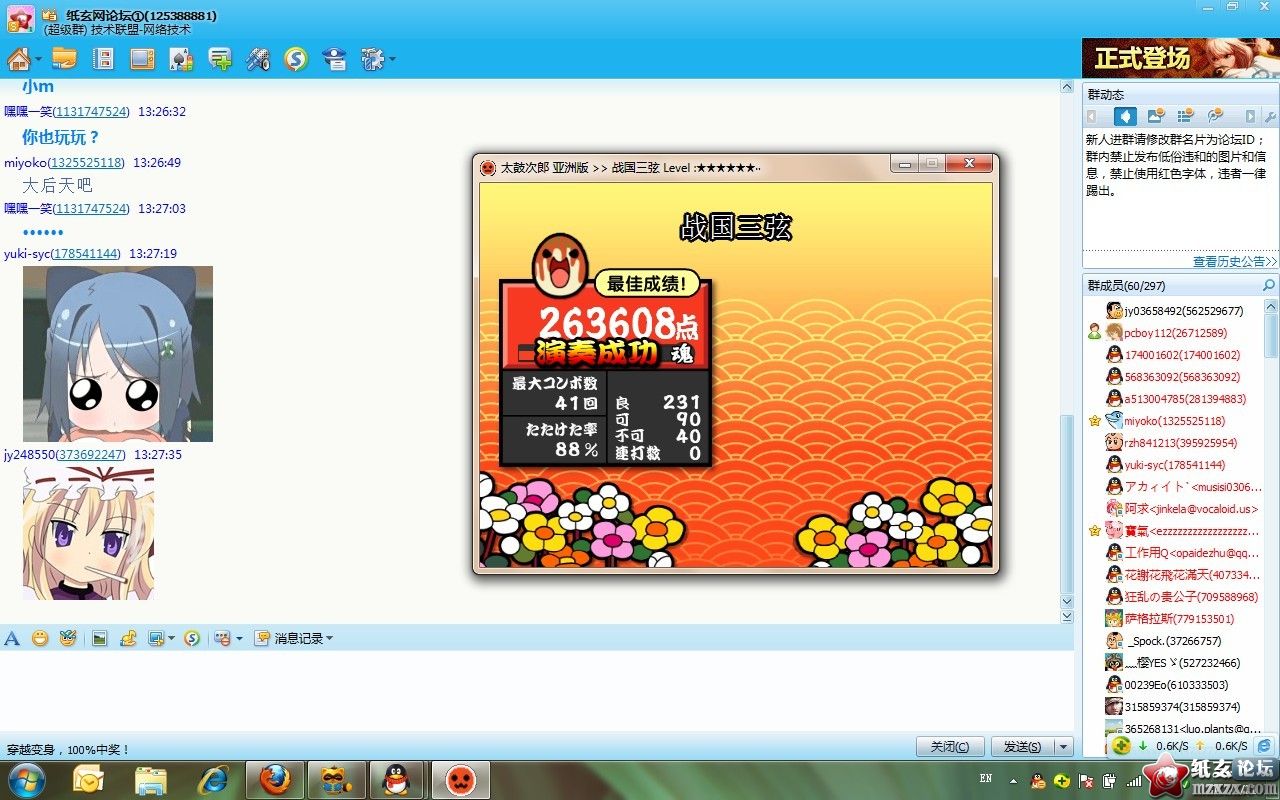Image resolution: width=1280 pixels, height=800 pixels.
Task: Click the 1131747524 link at 13:26:32
Action: click(92, 112)
